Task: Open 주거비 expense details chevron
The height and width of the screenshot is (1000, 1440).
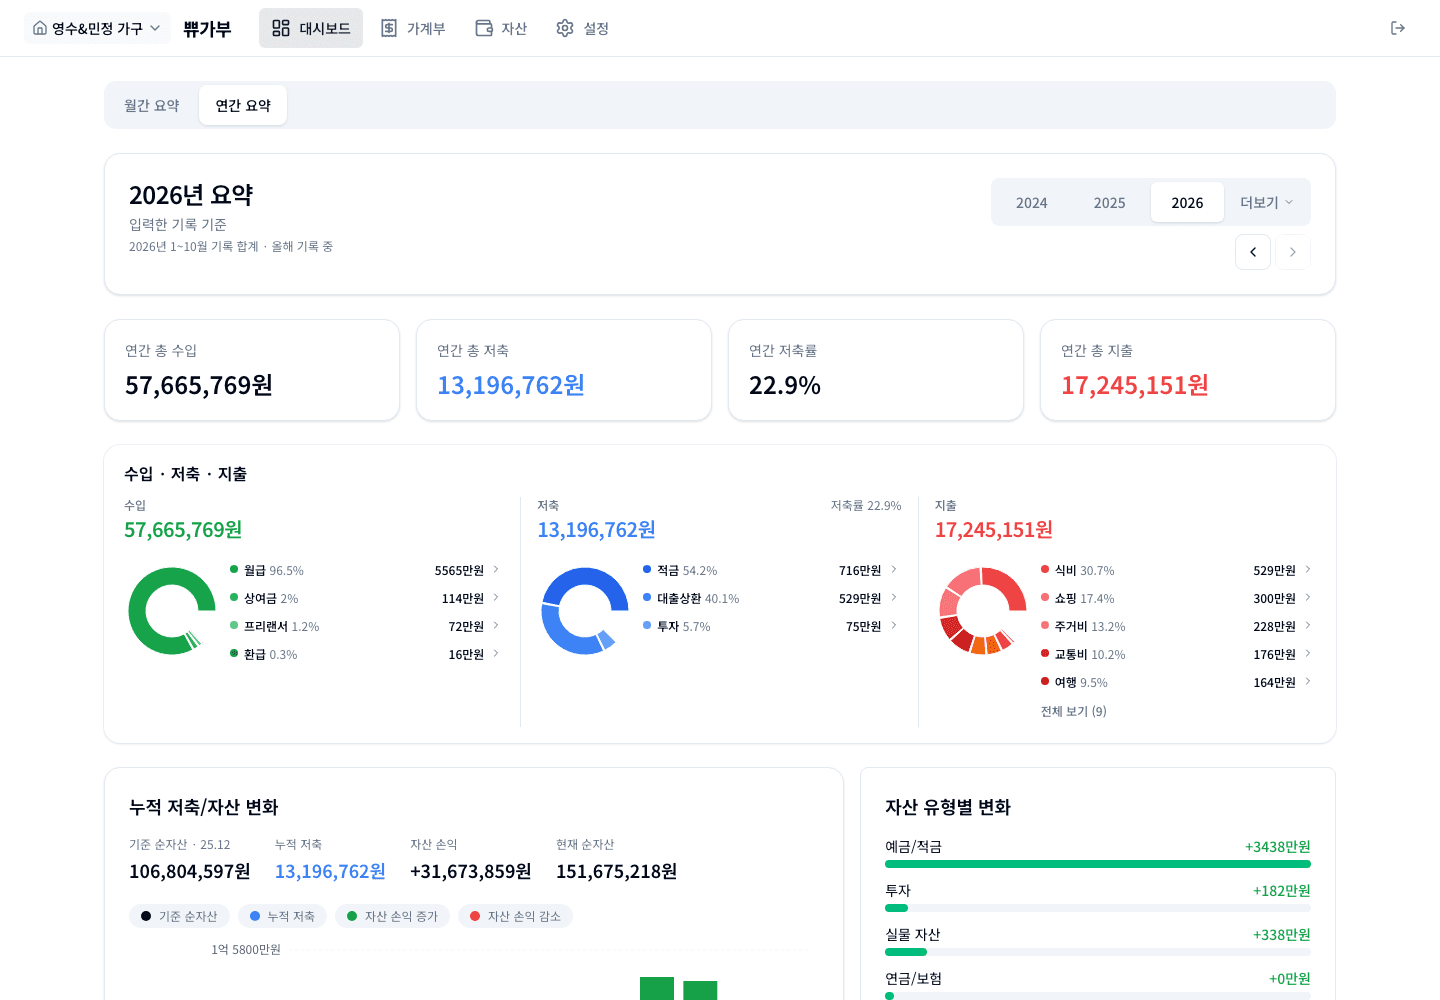Action: (1308, 626)
